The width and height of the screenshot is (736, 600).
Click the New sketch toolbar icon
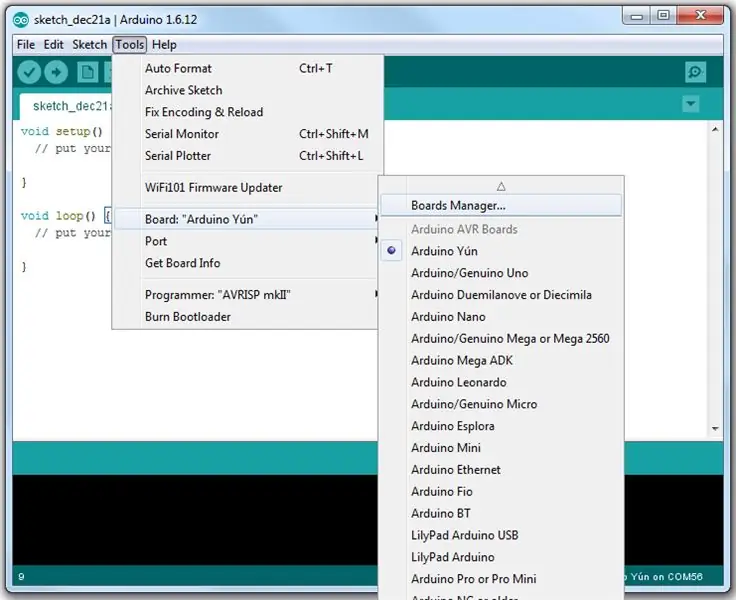(87, 72)
